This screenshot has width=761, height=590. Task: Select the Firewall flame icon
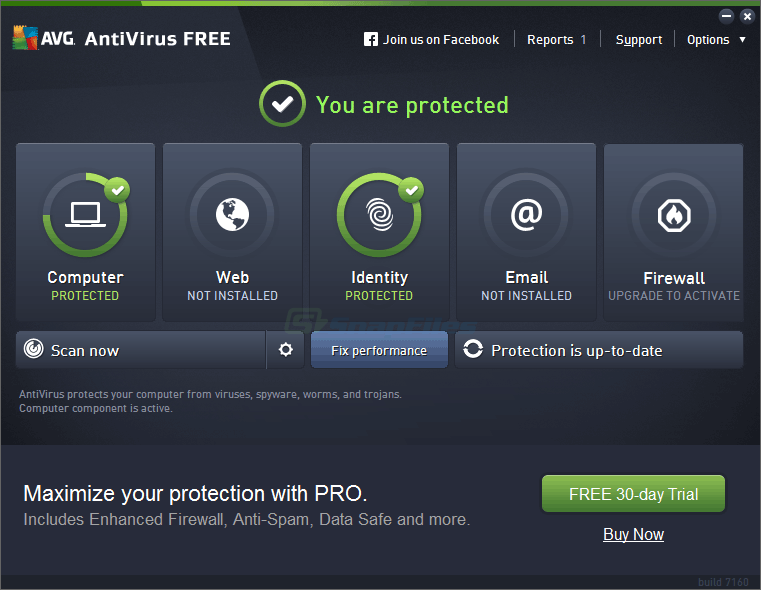click(673, 215)
